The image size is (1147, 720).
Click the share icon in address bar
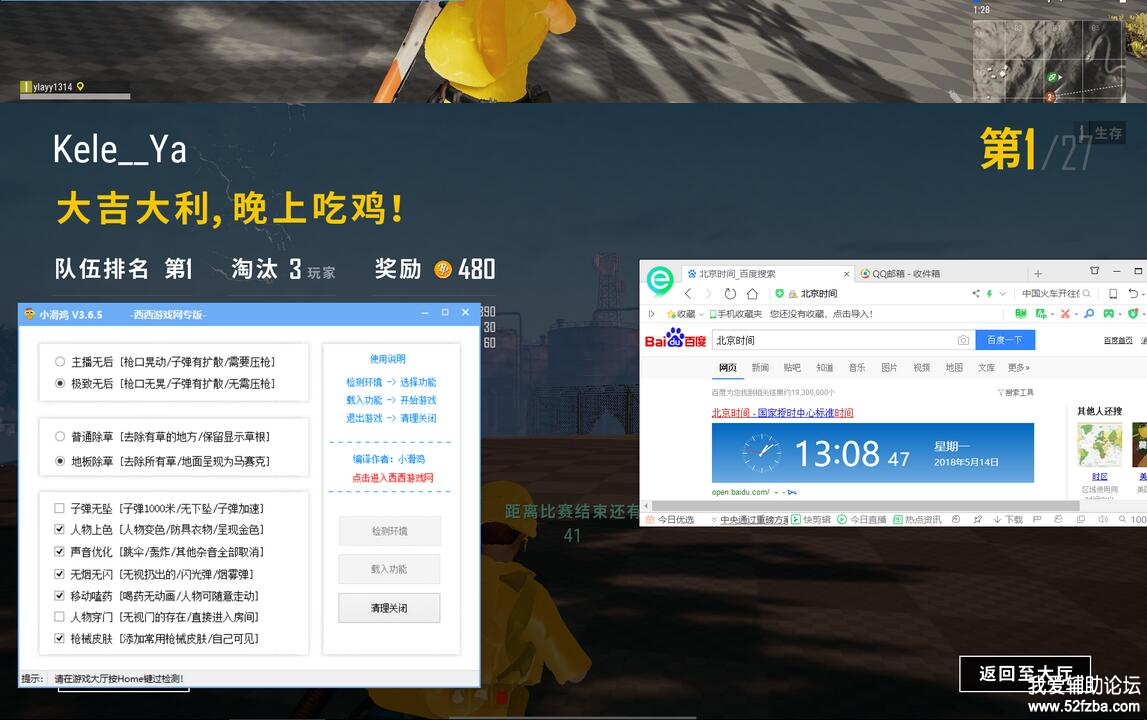point(976,293)
